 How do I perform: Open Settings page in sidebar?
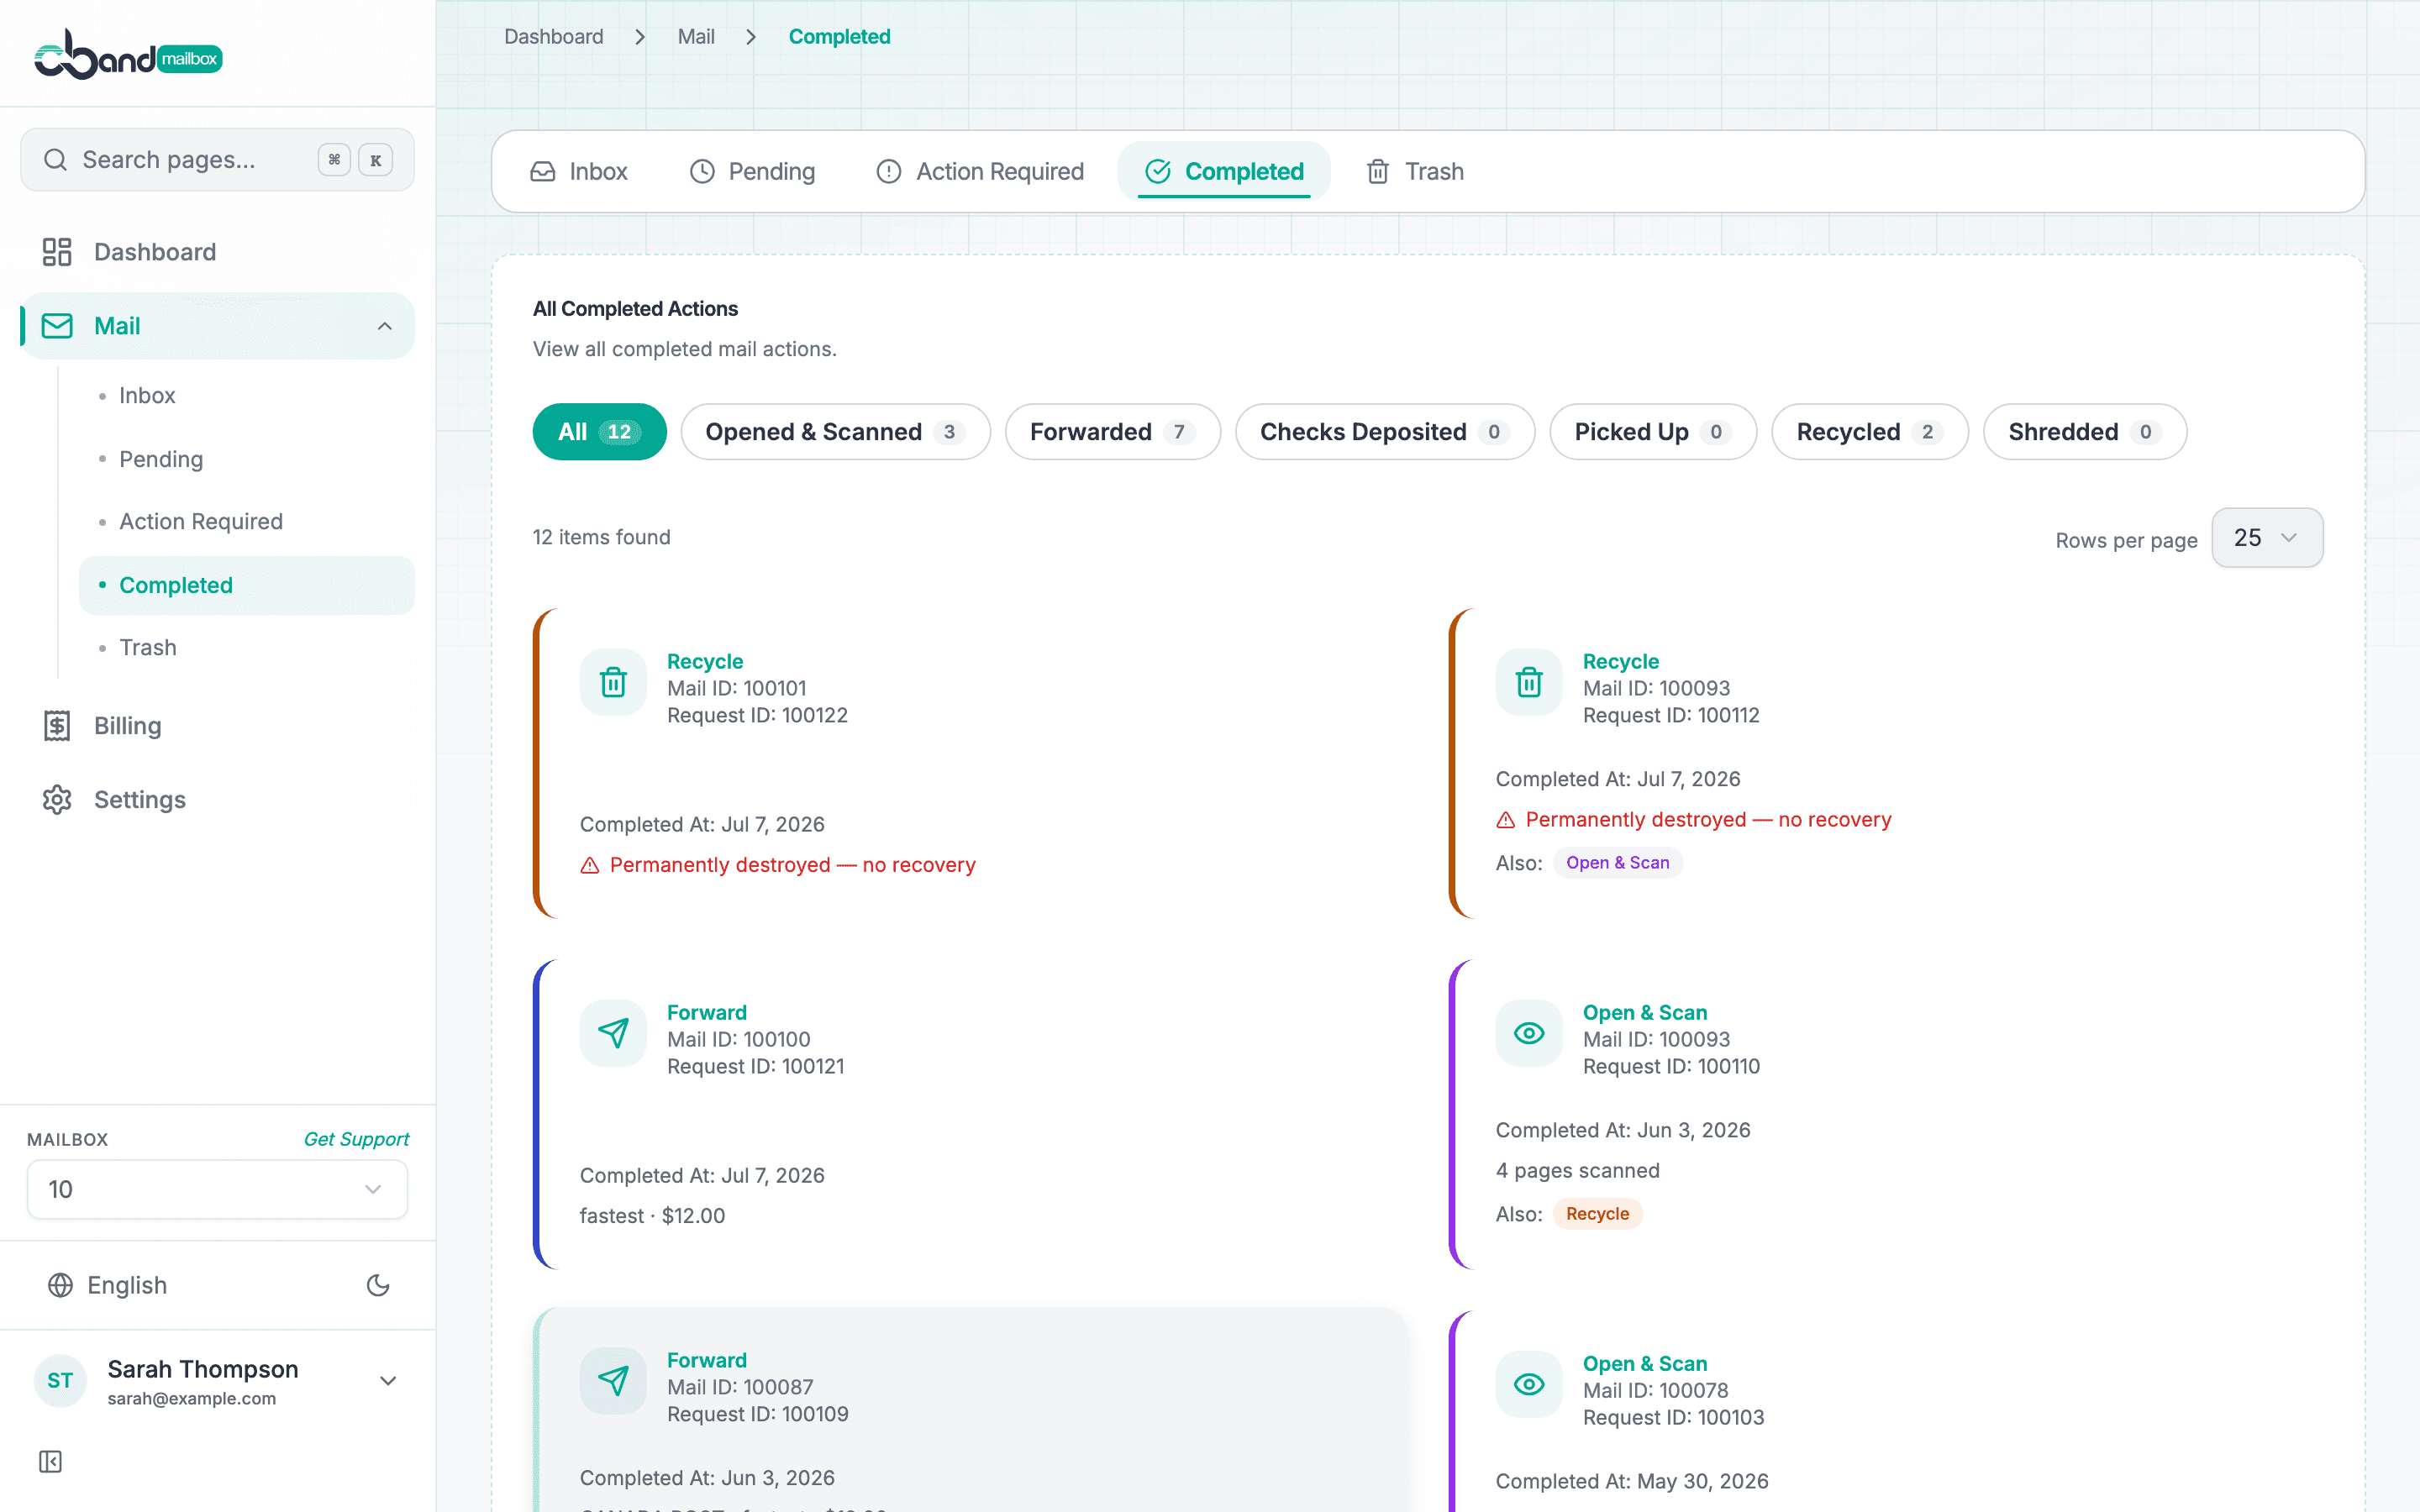[x=218, y=800]
